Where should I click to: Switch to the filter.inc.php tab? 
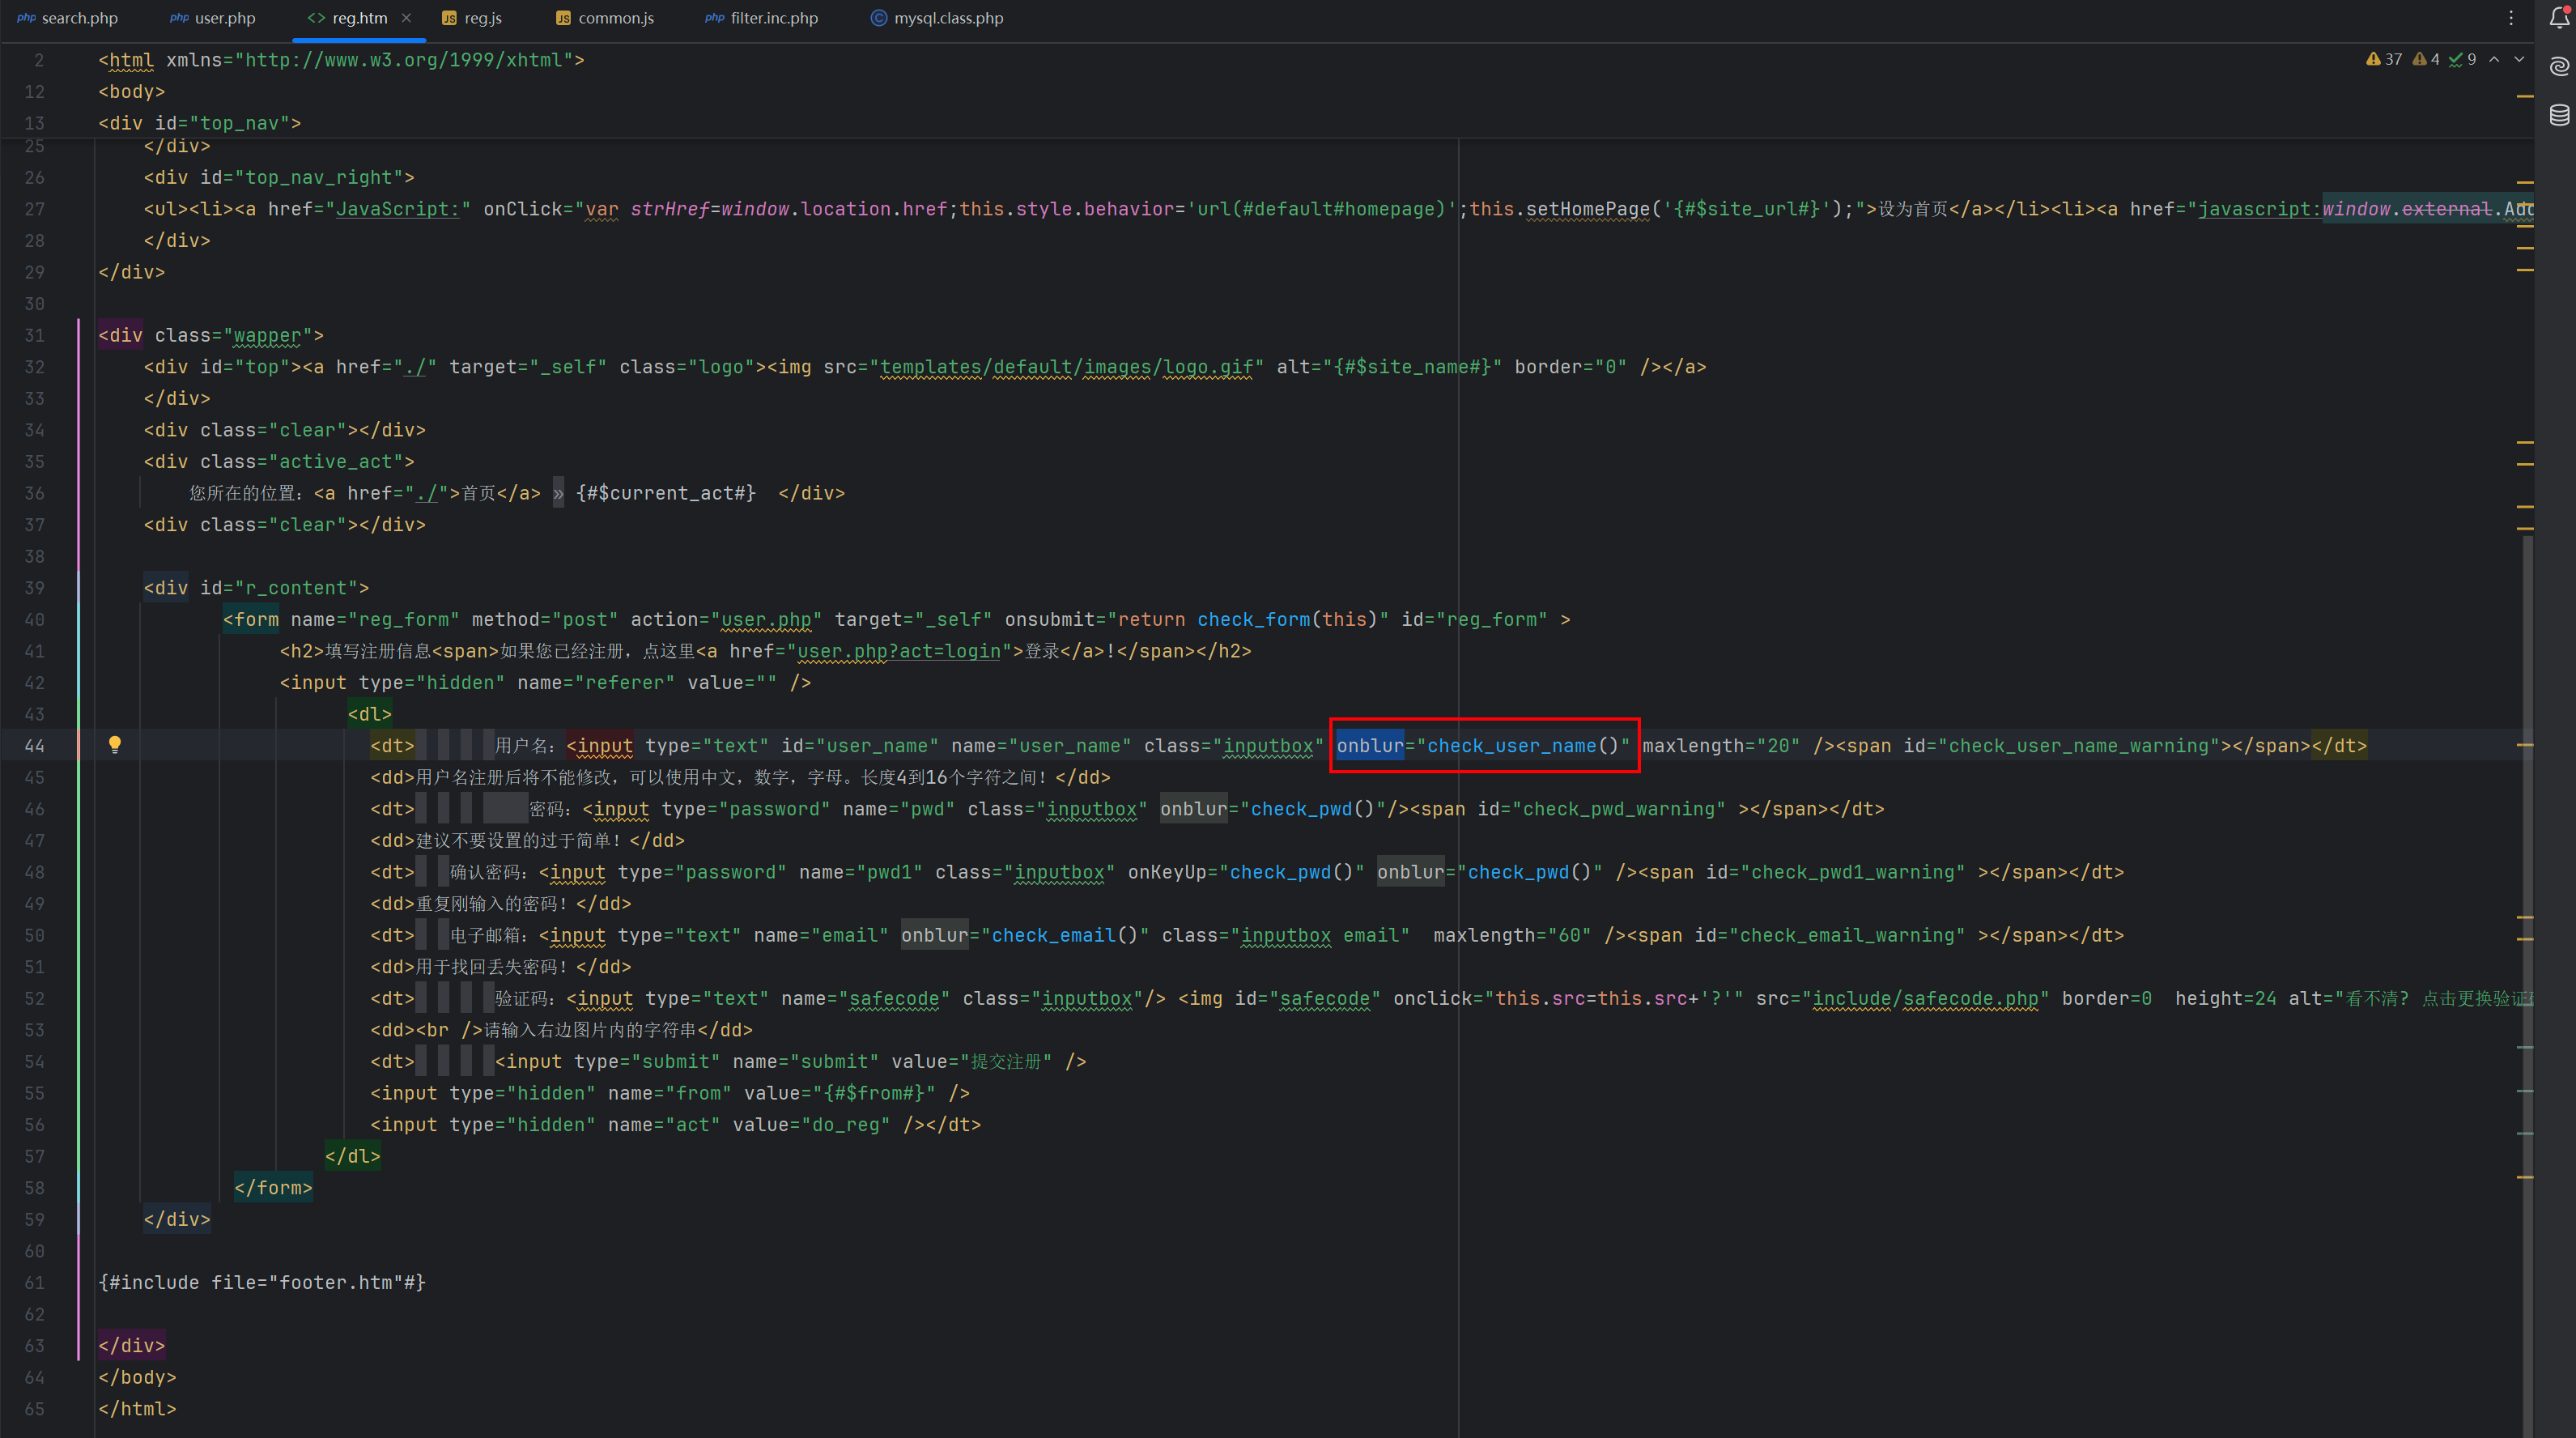click(x=761, y=18)
